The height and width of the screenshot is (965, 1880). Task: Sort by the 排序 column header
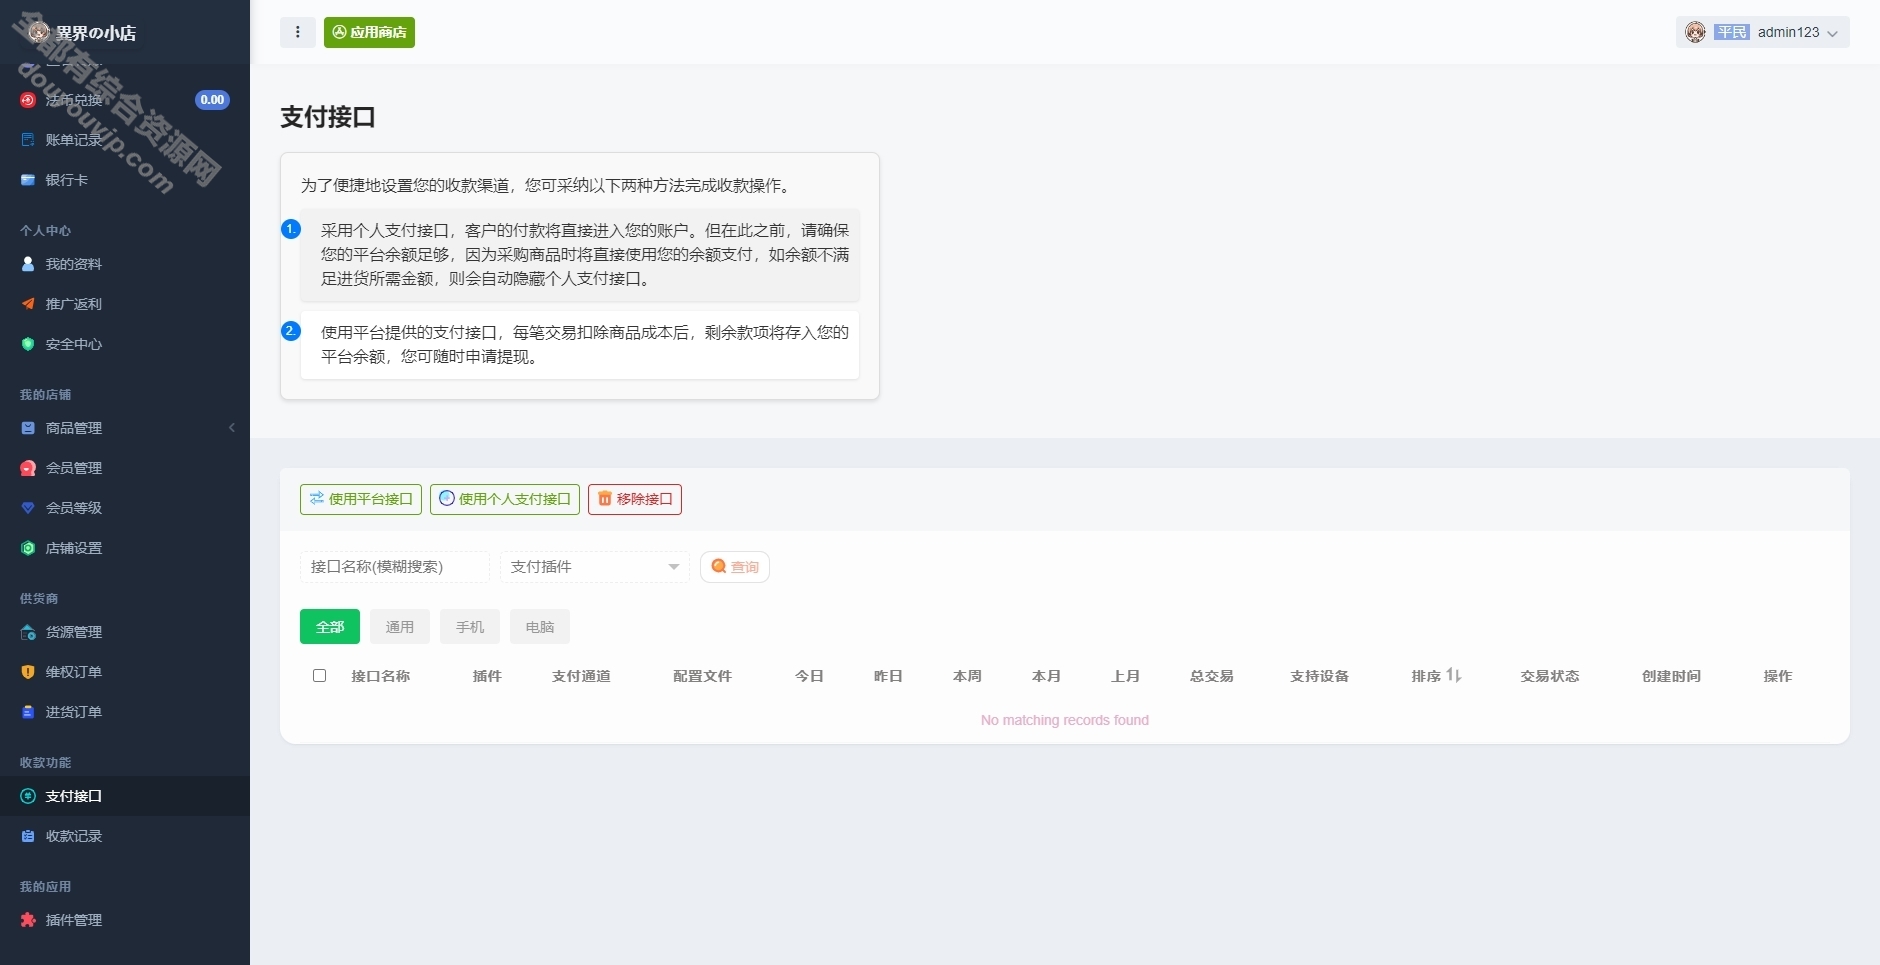pyautogui.click(x=1436, y=676)
